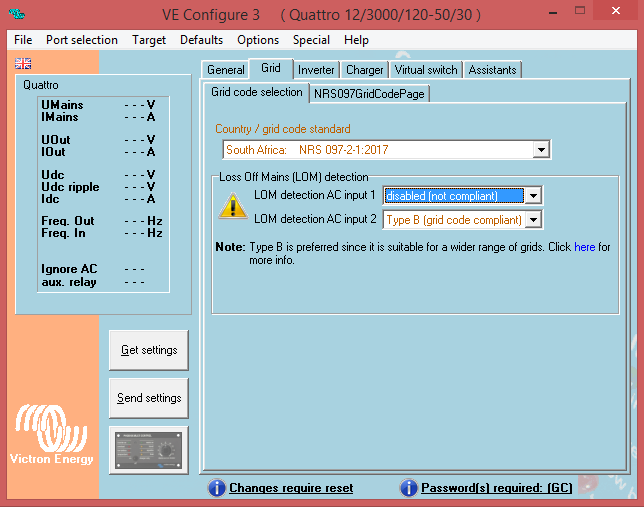Open the NRS097GridCodePage sub-tab

tap(369, 94)
